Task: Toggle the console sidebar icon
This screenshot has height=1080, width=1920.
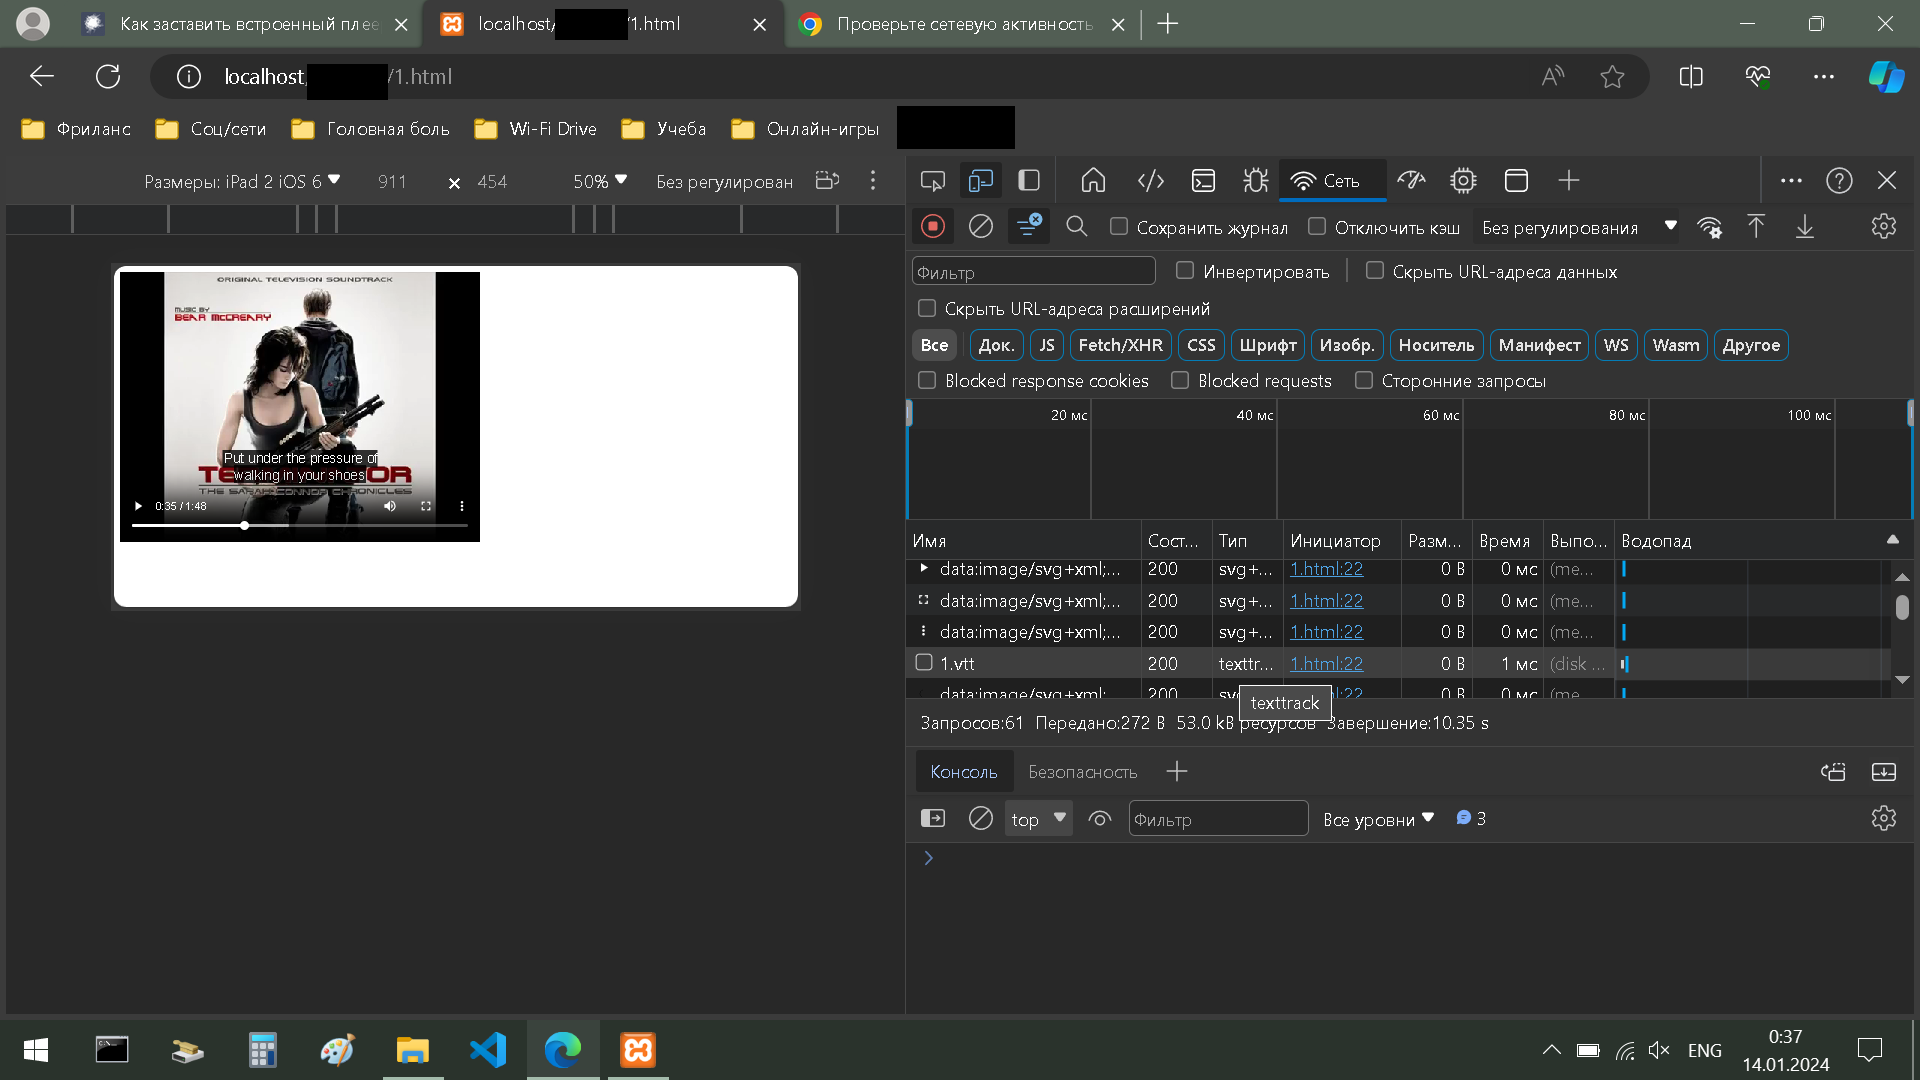Action: [x=933, y=819]
